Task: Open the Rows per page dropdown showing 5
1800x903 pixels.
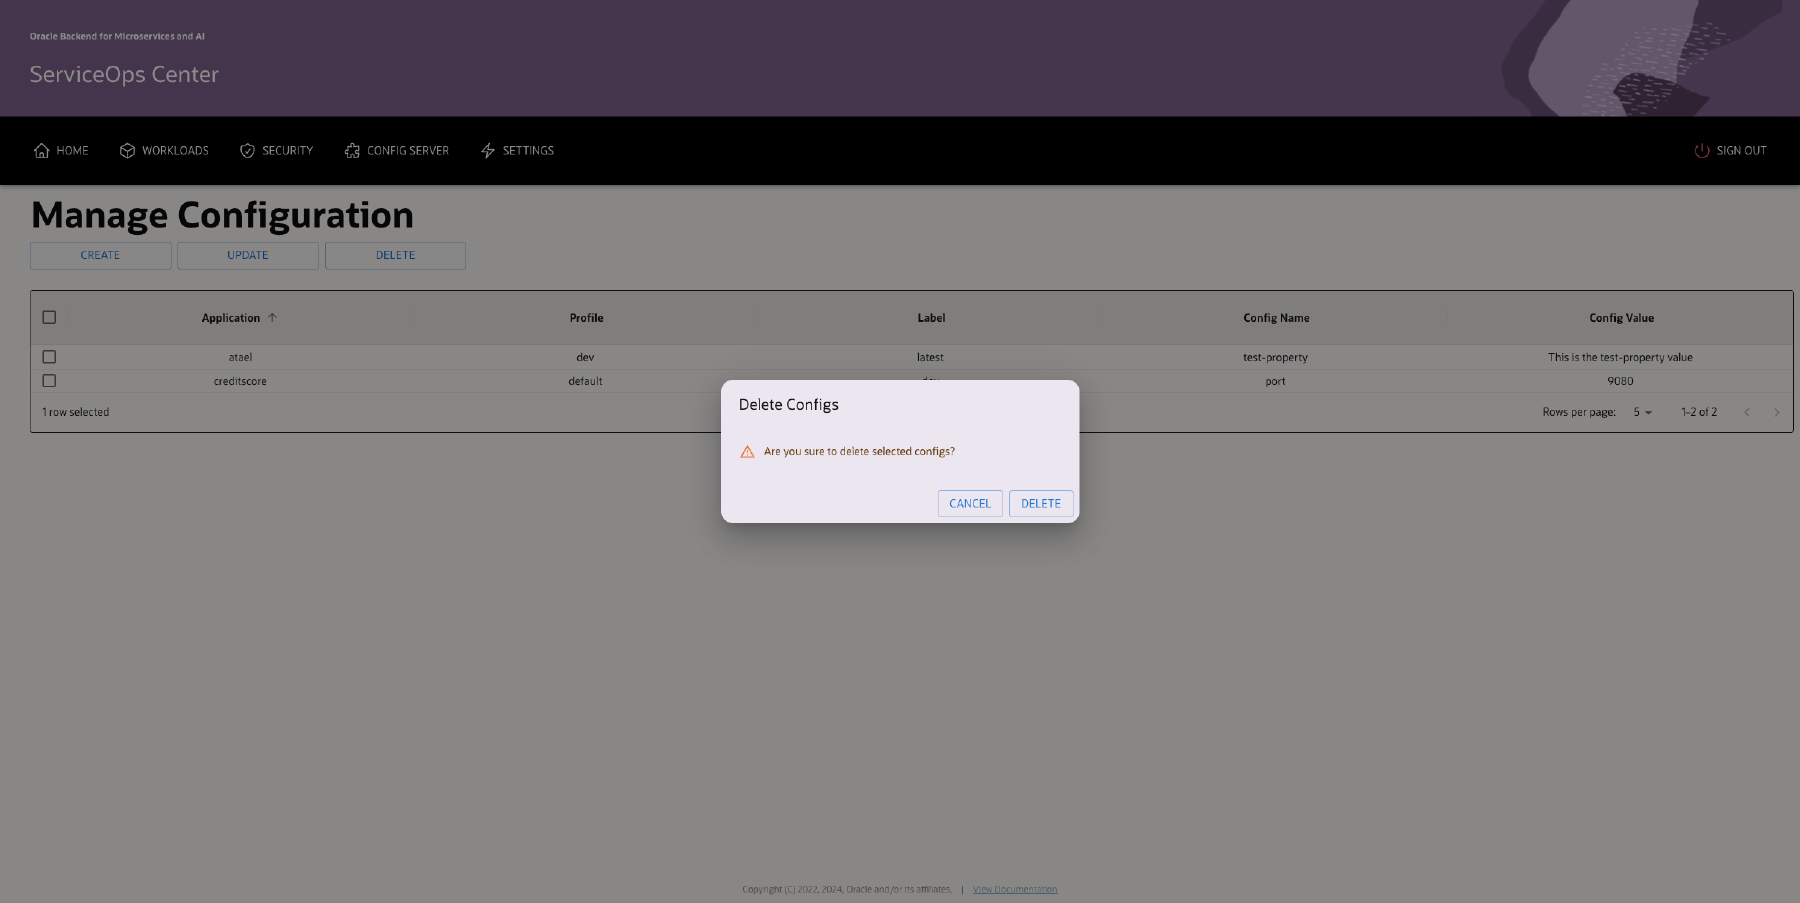Action: click(1639, 411)
